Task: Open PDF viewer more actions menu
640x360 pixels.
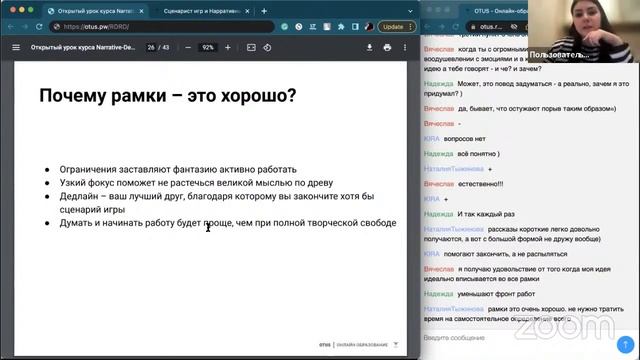Action: [x=404, y=47]
